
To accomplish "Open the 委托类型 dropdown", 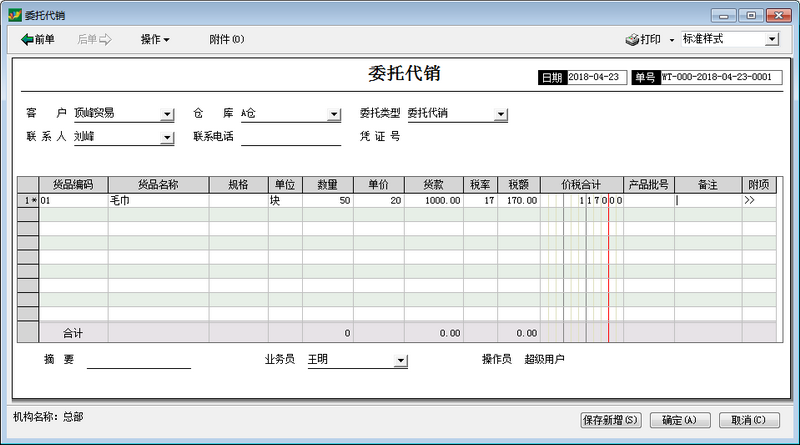I will coord(501,114).
